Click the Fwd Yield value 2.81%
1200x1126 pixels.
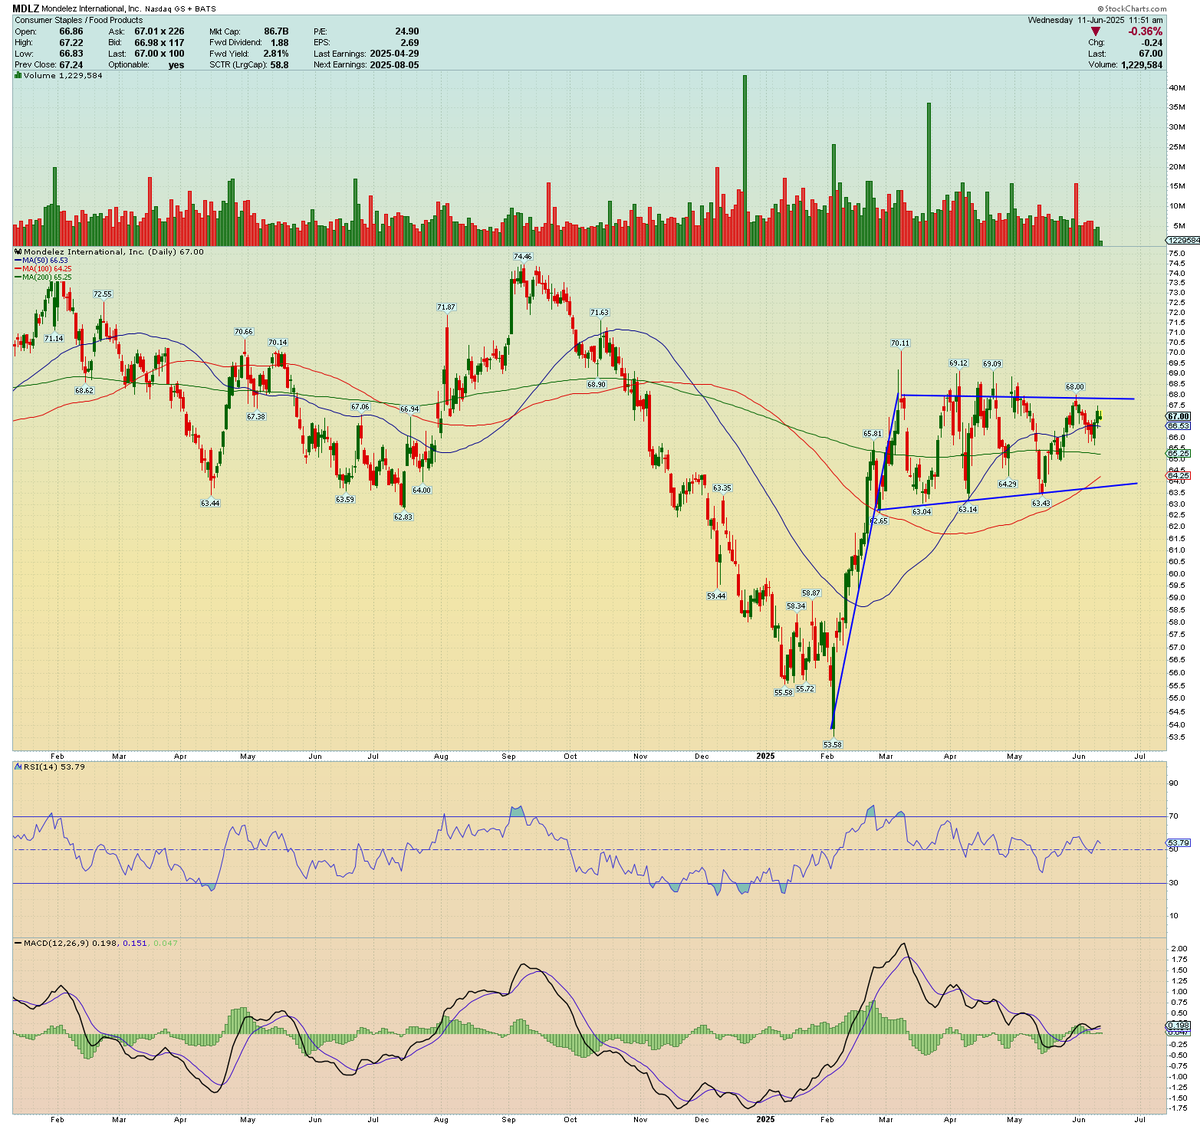coord(276,54)
